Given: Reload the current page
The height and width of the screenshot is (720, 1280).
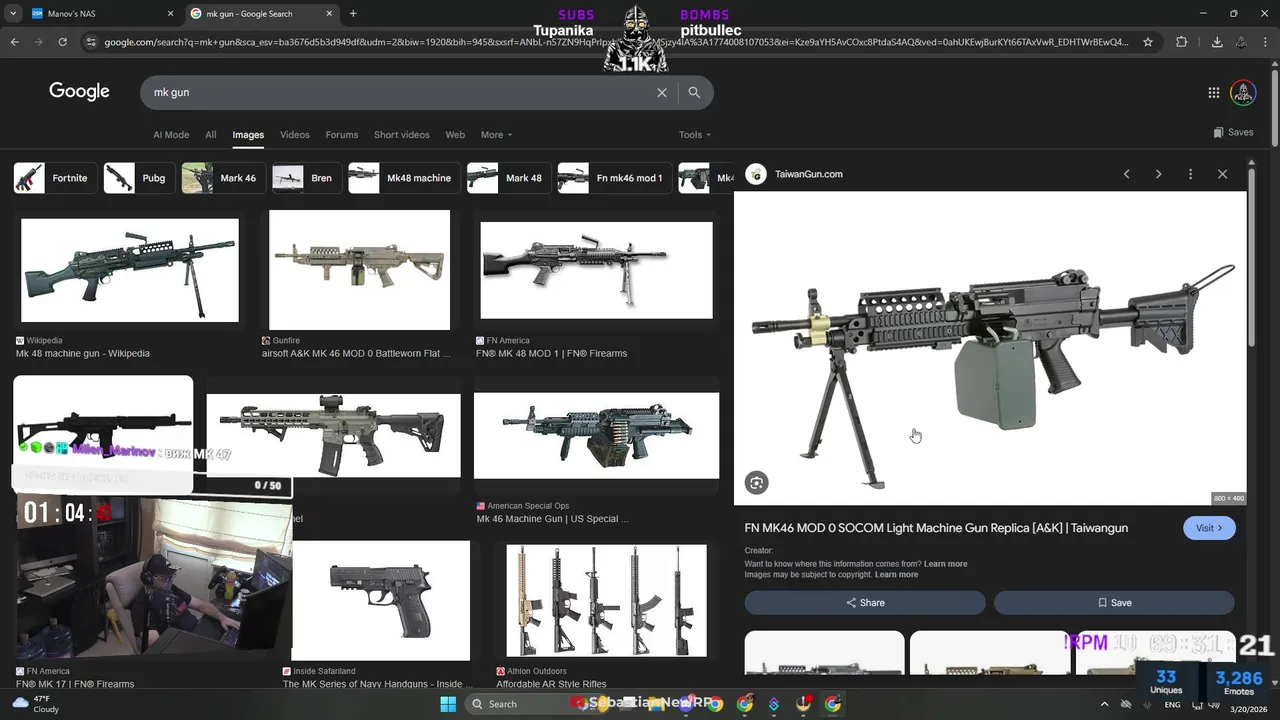Looking at the screenshot, I should pos(62,42).
